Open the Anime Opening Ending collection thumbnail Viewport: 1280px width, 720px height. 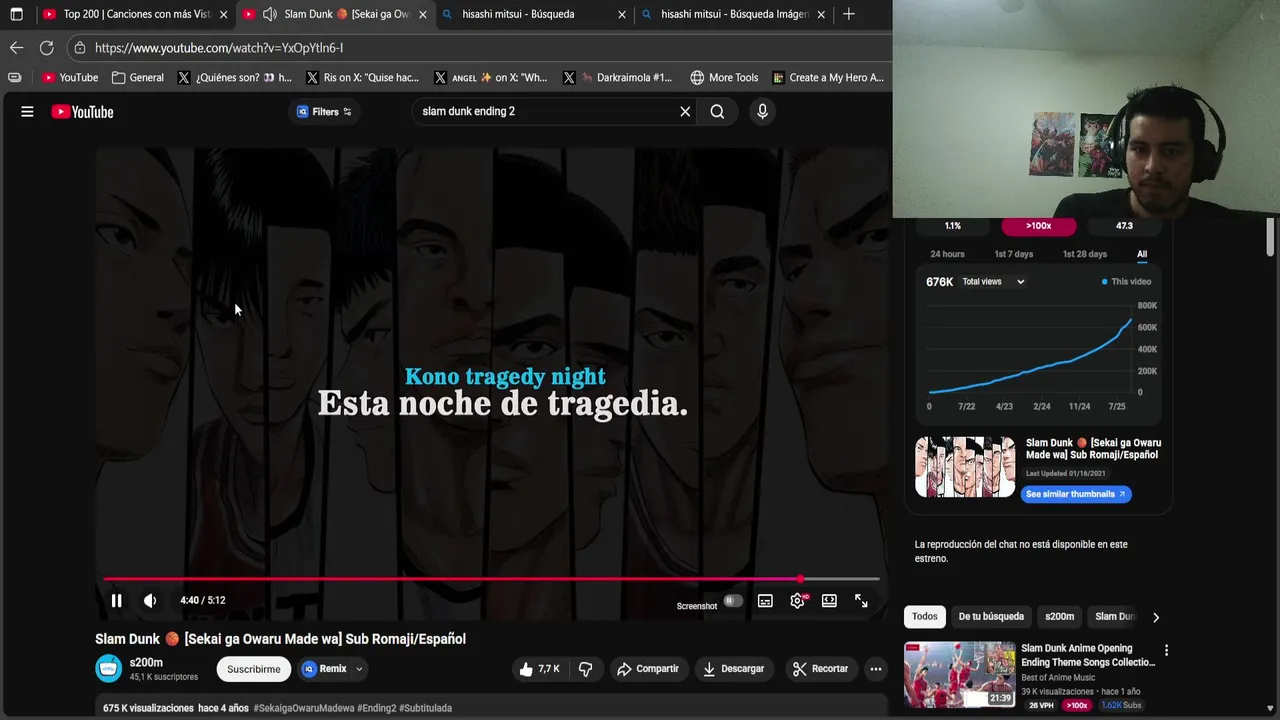pos(959,675)
